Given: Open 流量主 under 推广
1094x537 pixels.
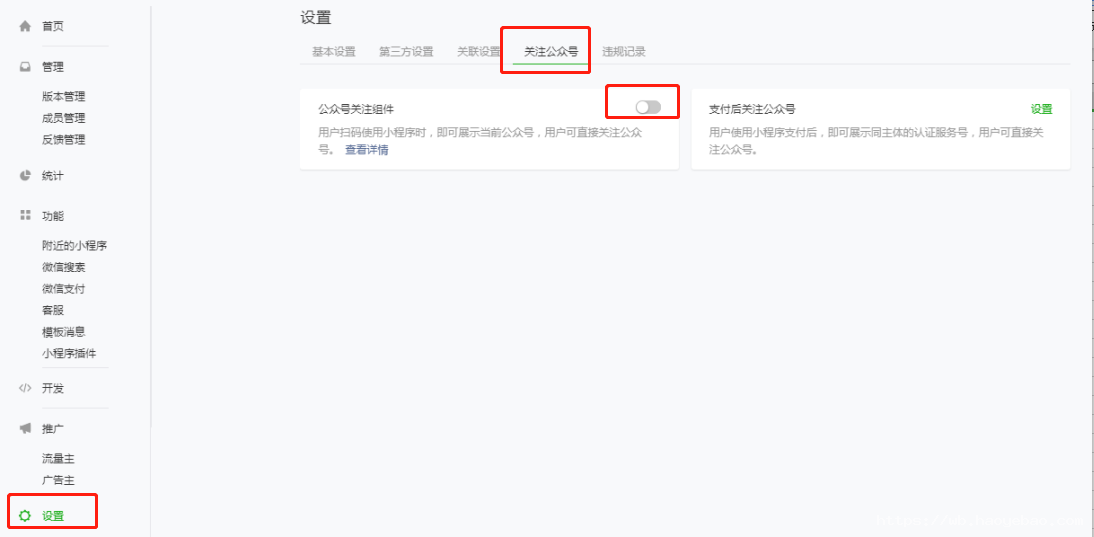Looking at the screenshot, I should [x=58, y=458].
